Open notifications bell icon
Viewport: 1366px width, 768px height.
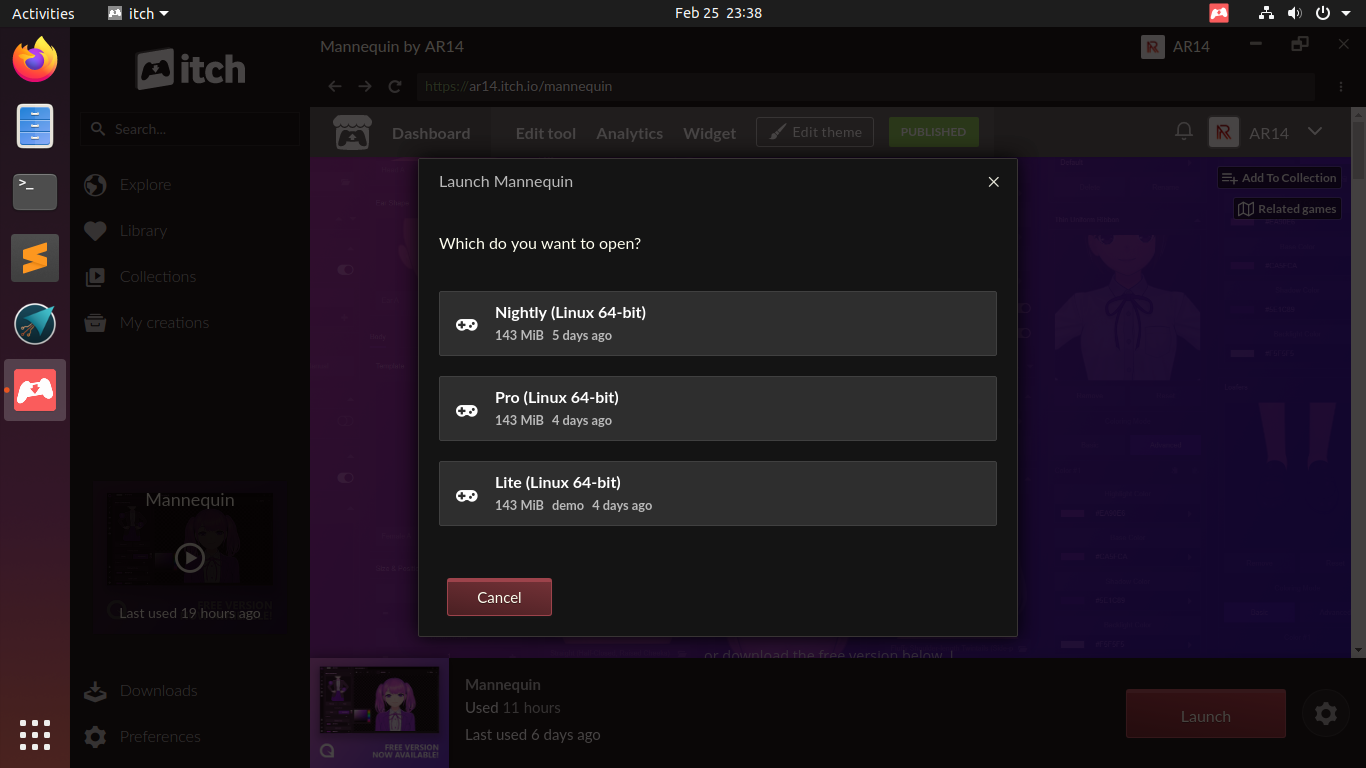pyautogui.click(x=1184, y=132)
